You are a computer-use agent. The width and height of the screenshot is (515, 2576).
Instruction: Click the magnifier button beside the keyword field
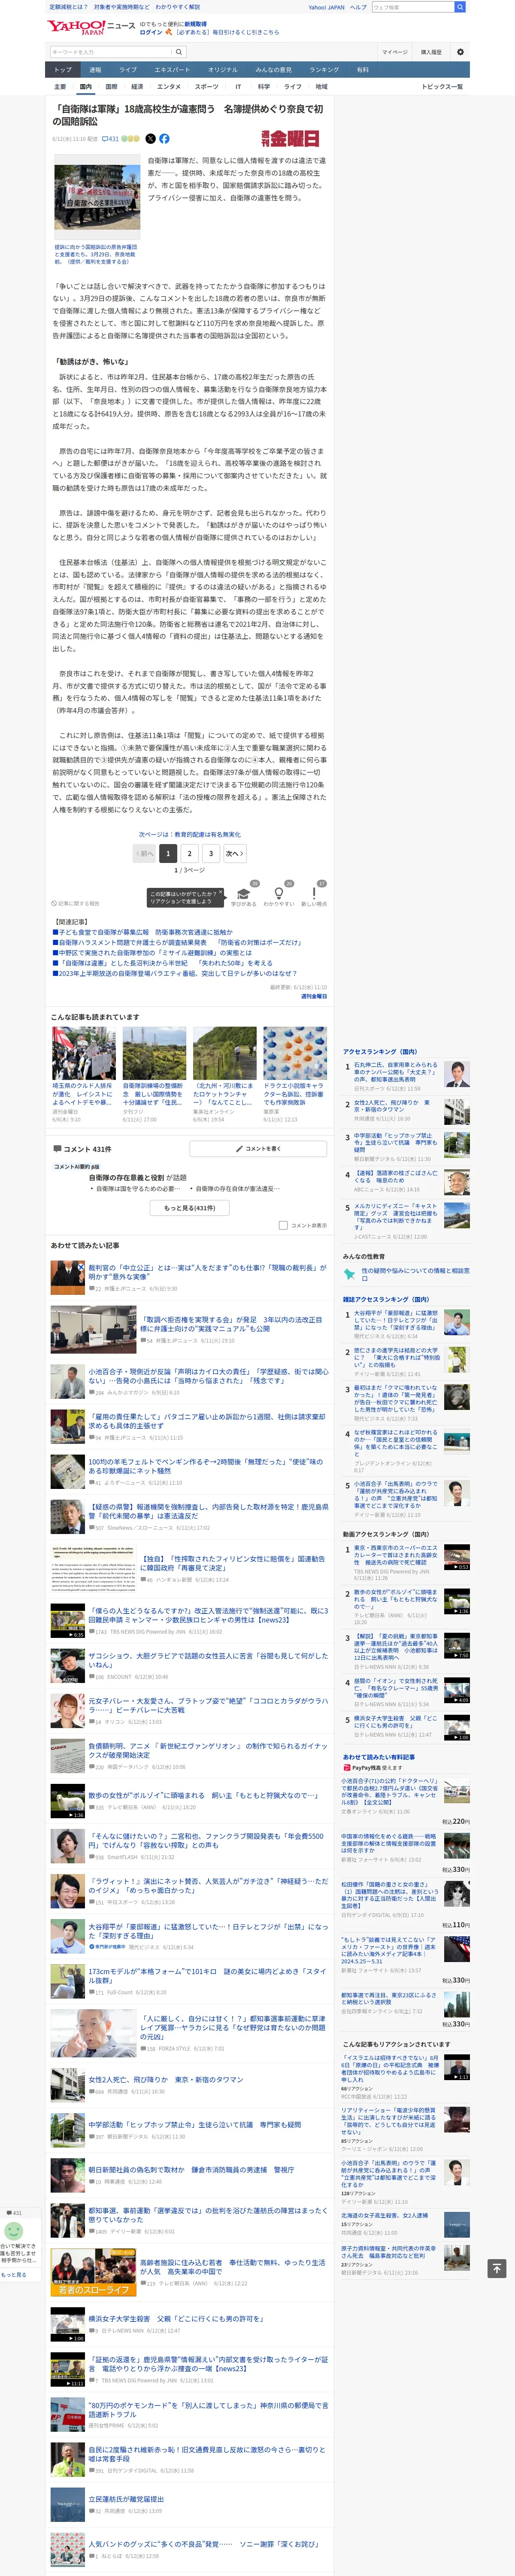[x=179, y=52]
